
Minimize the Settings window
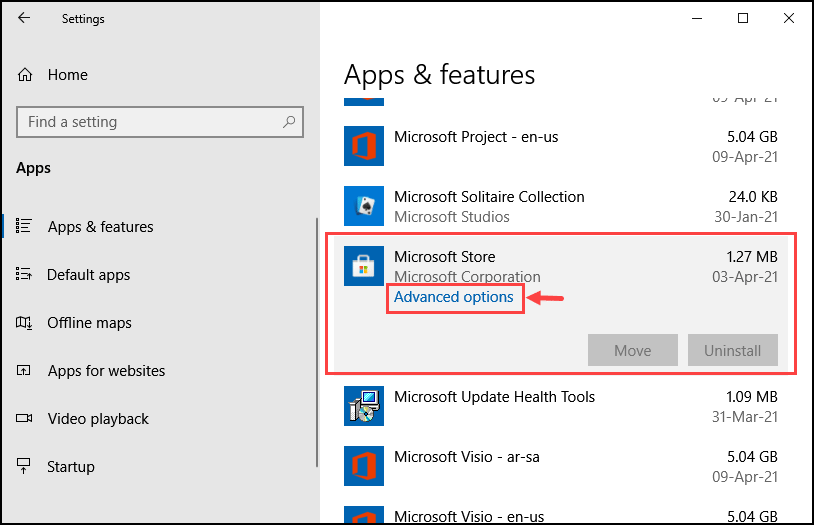tap(697, 18)
